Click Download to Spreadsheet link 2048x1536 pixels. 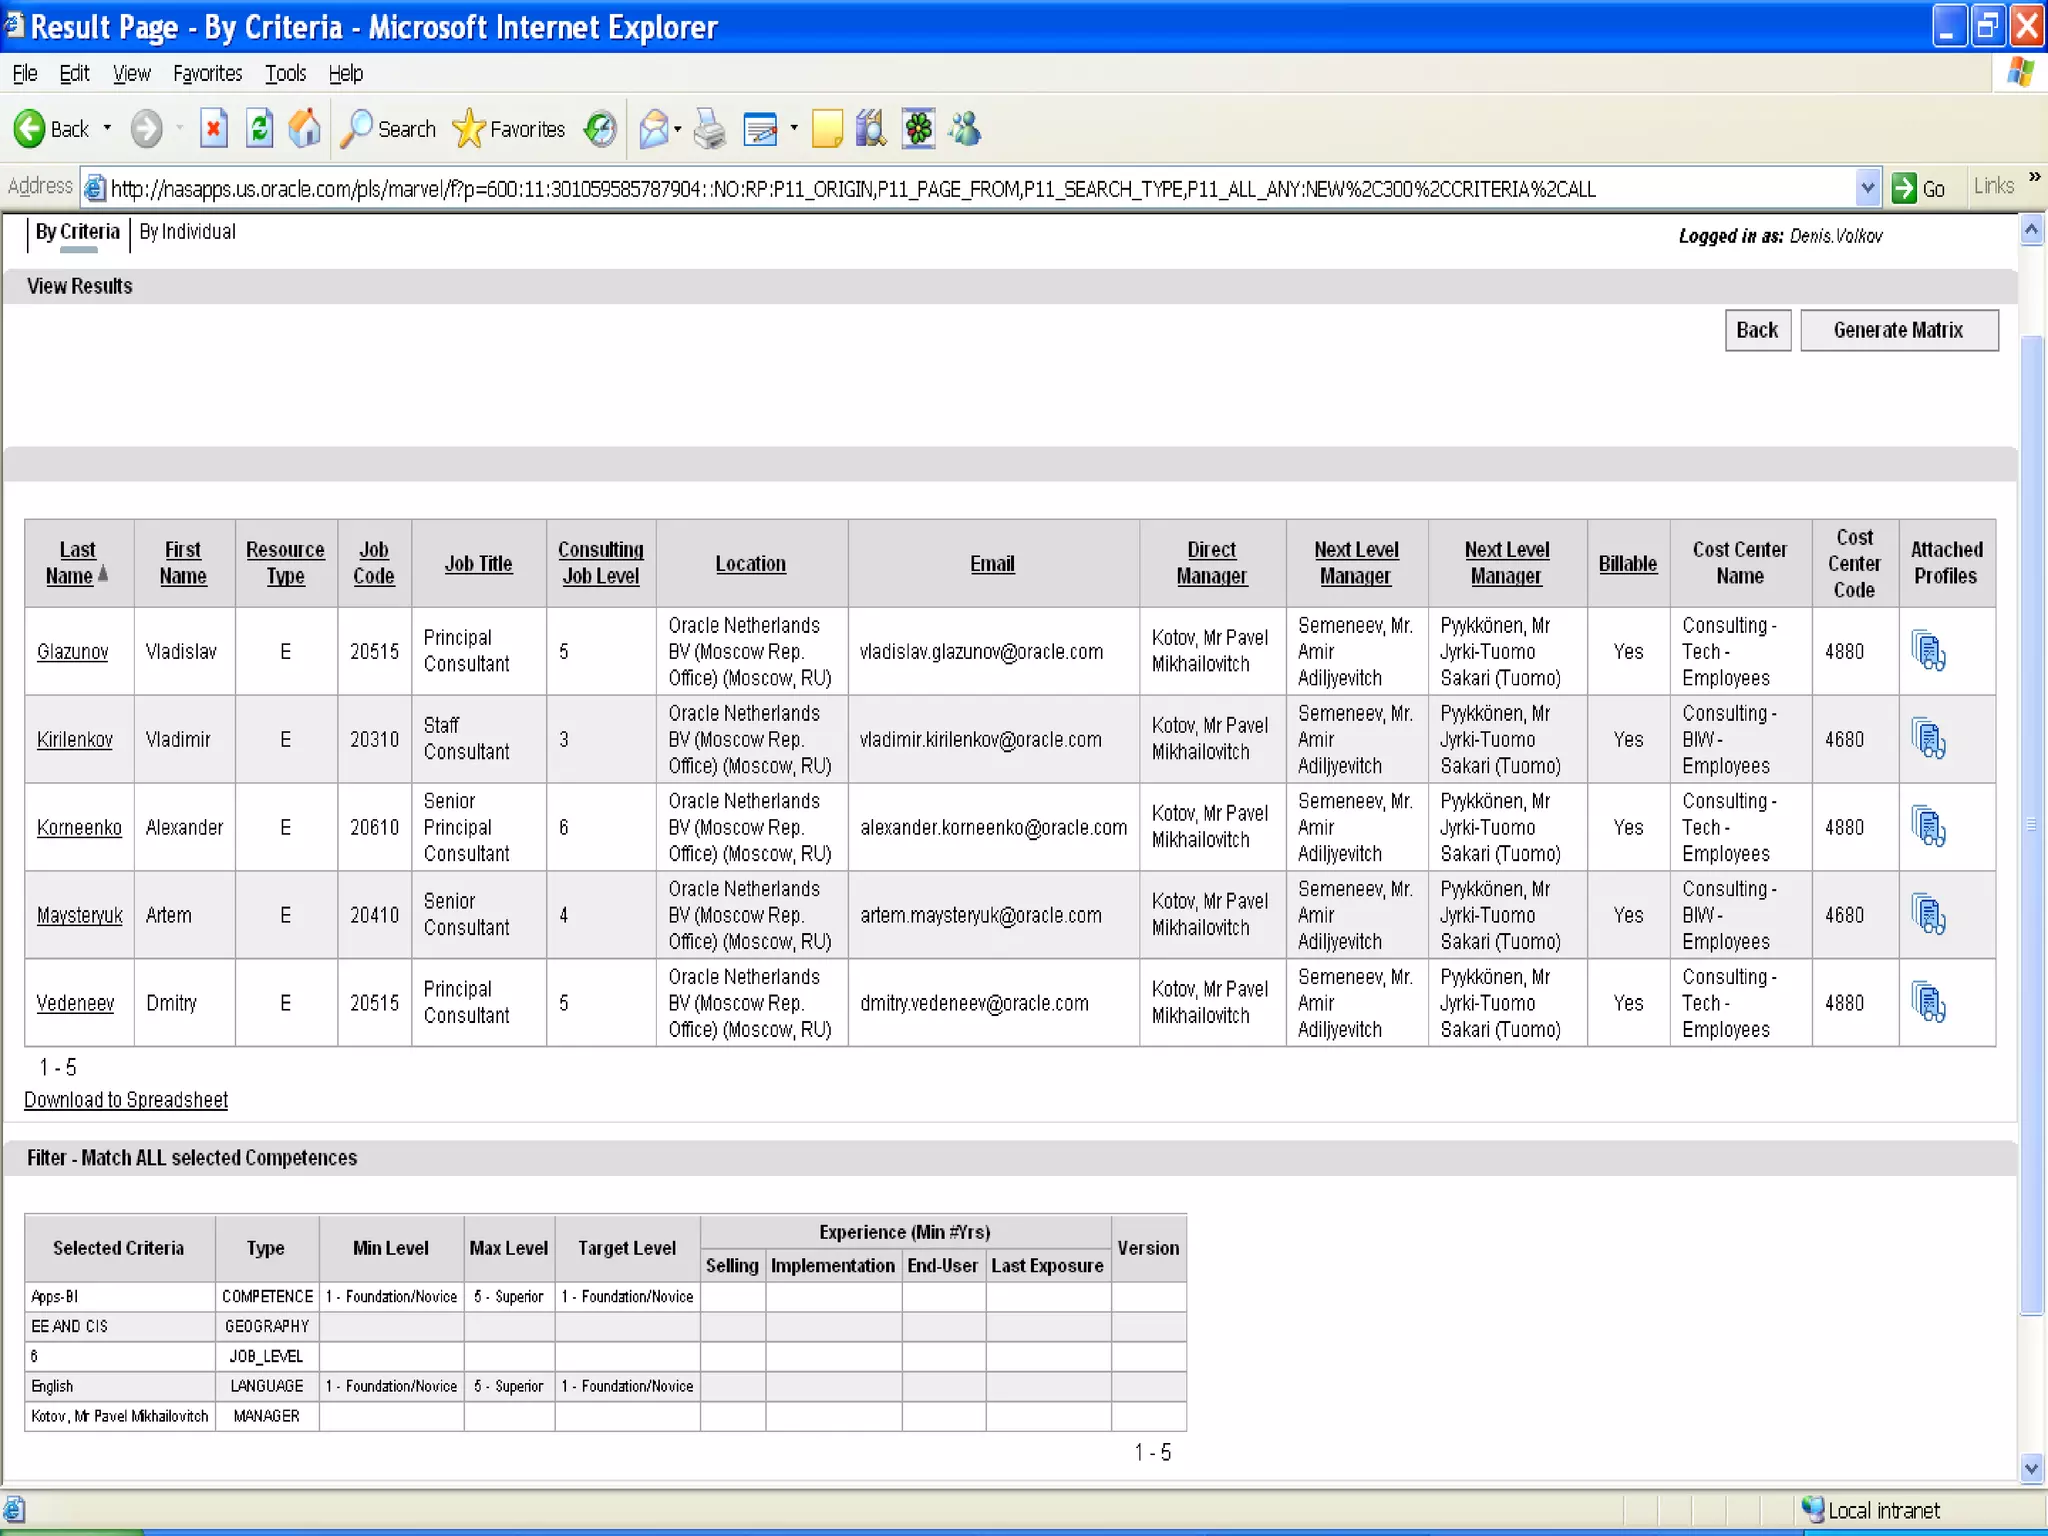pyautogui.click(x=126, y=1100)
